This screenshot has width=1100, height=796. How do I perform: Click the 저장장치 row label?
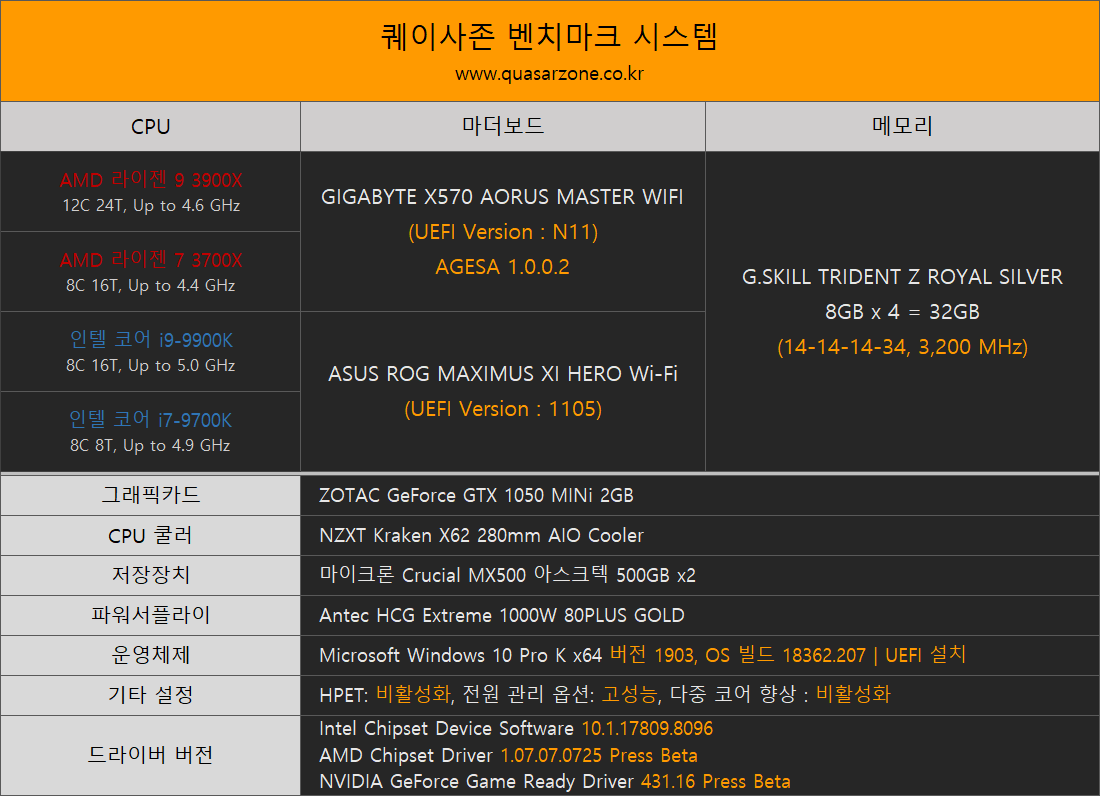pyautogui.click(x=151, y=575)
